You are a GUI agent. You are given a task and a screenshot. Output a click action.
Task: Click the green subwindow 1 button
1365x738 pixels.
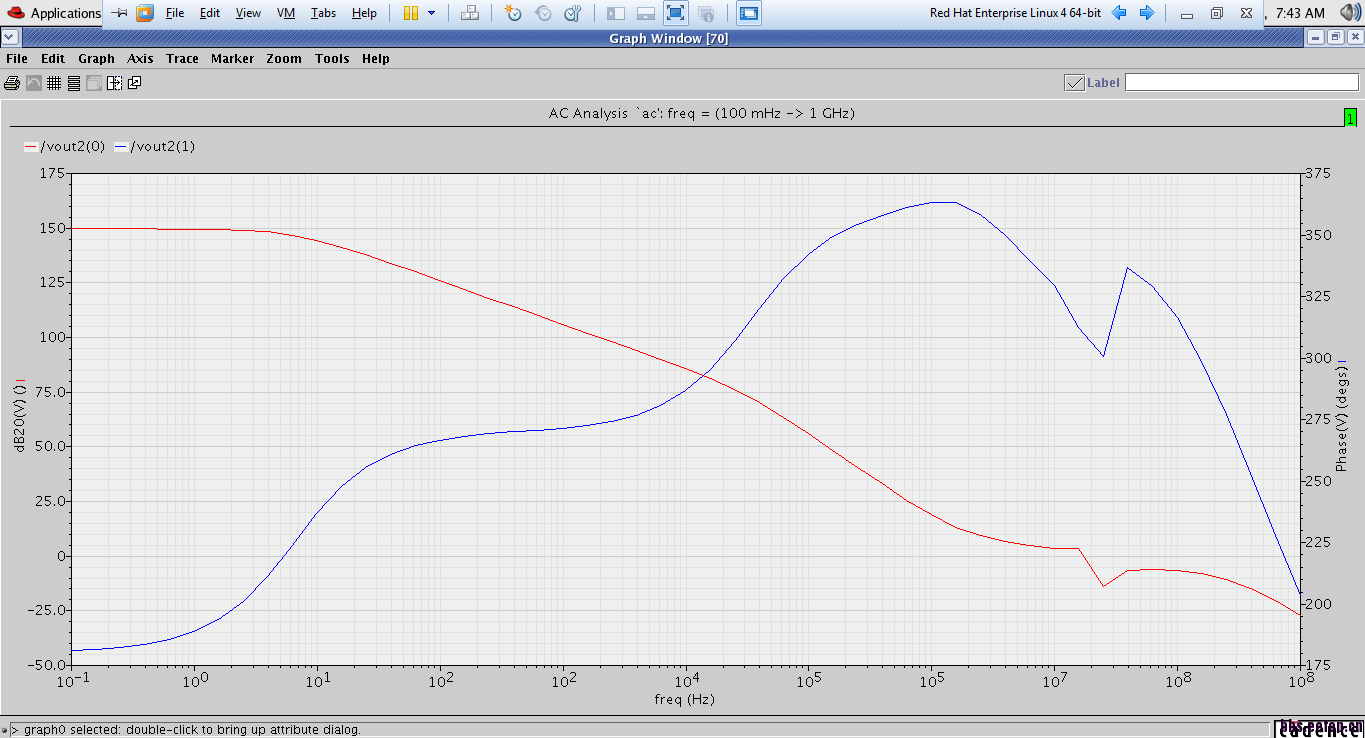click(x=1350, y=118)
